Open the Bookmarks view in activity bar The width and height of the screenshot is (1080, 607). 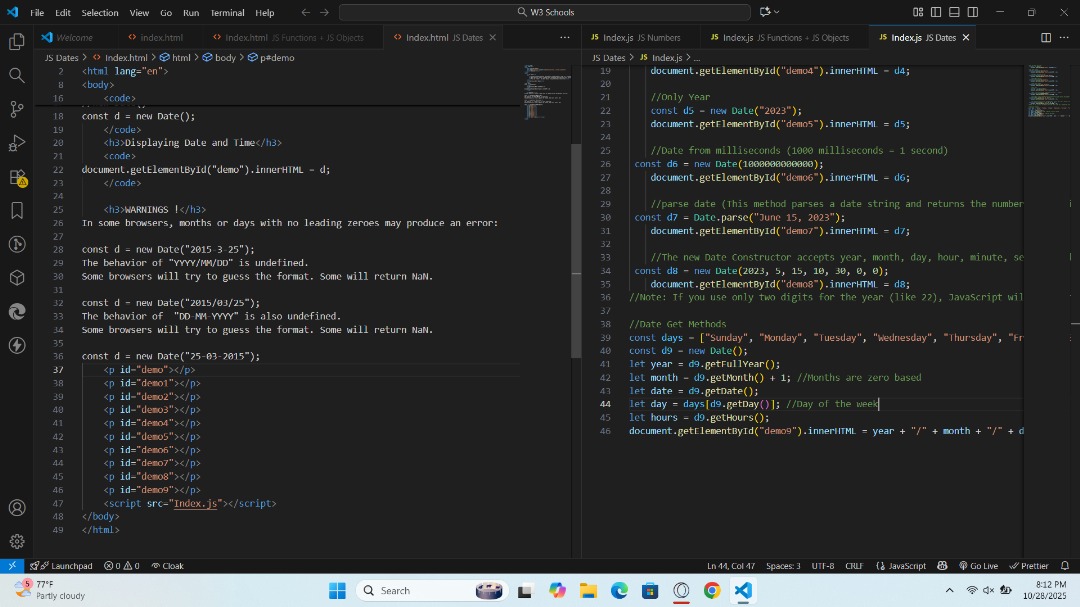17,210
